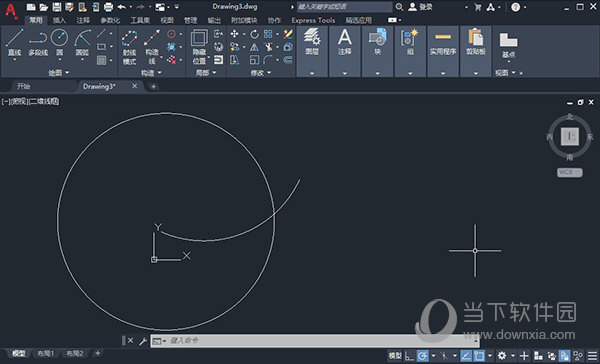Click the search magnifier icon
This screenshot has width=600, height=364.
point(399,7)
